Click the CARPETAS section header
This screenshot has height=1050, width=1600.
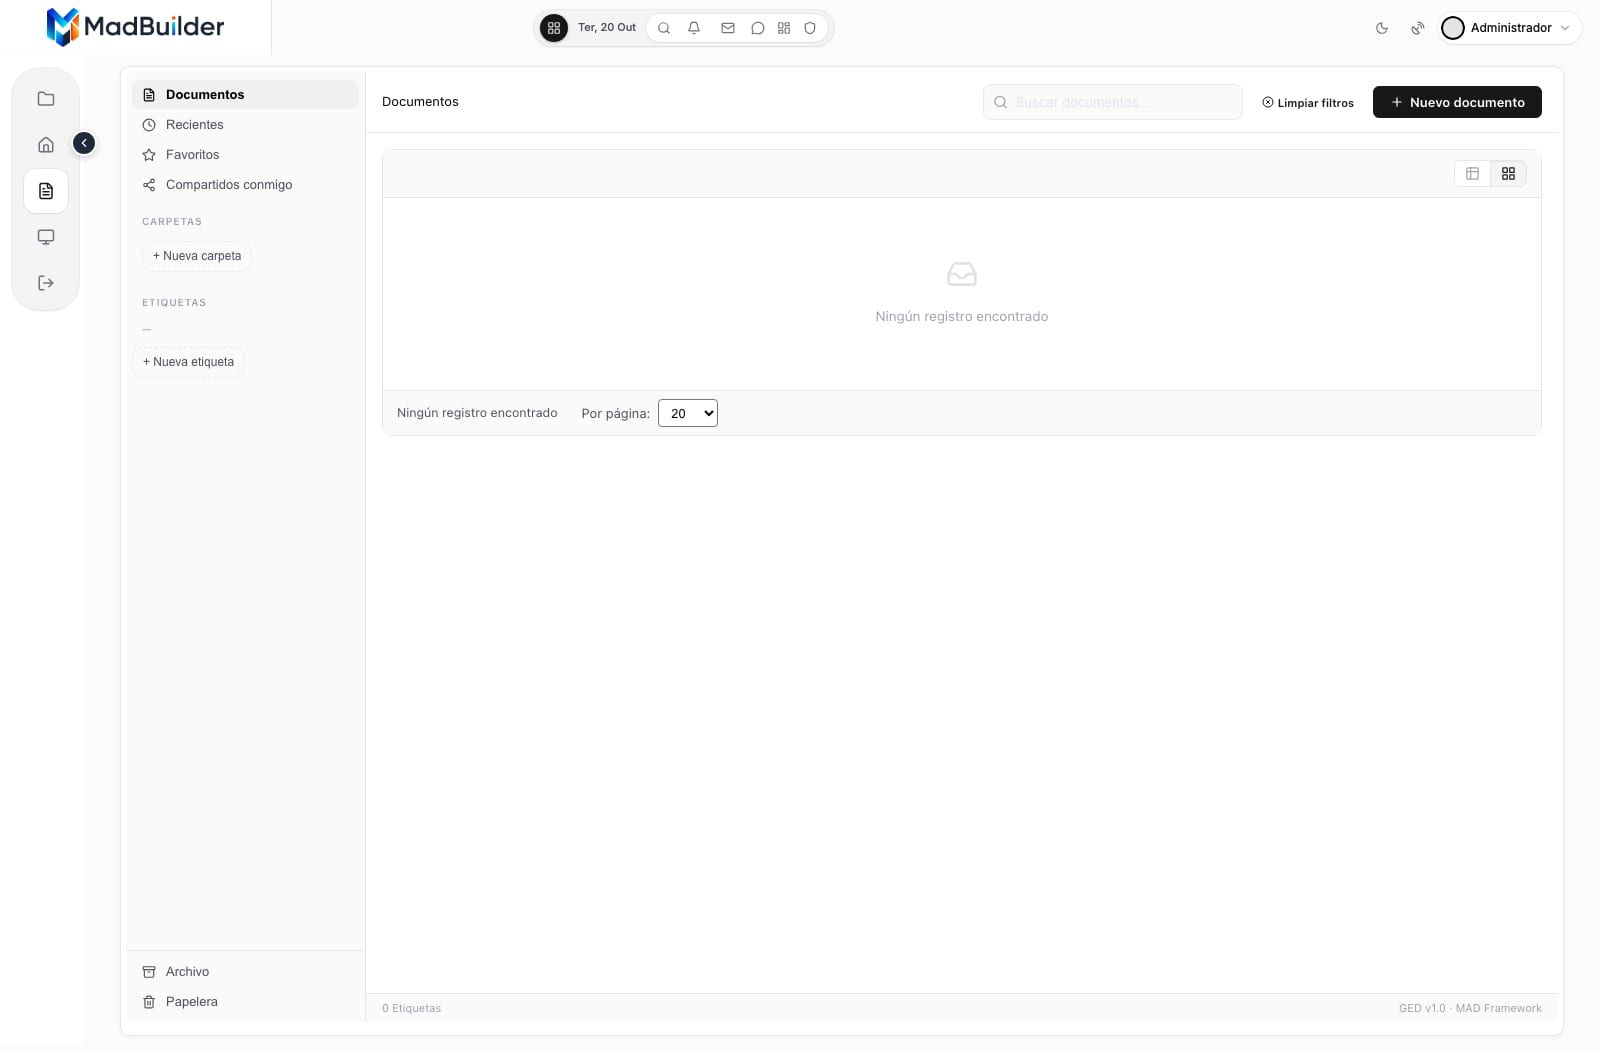coord(172,222)
